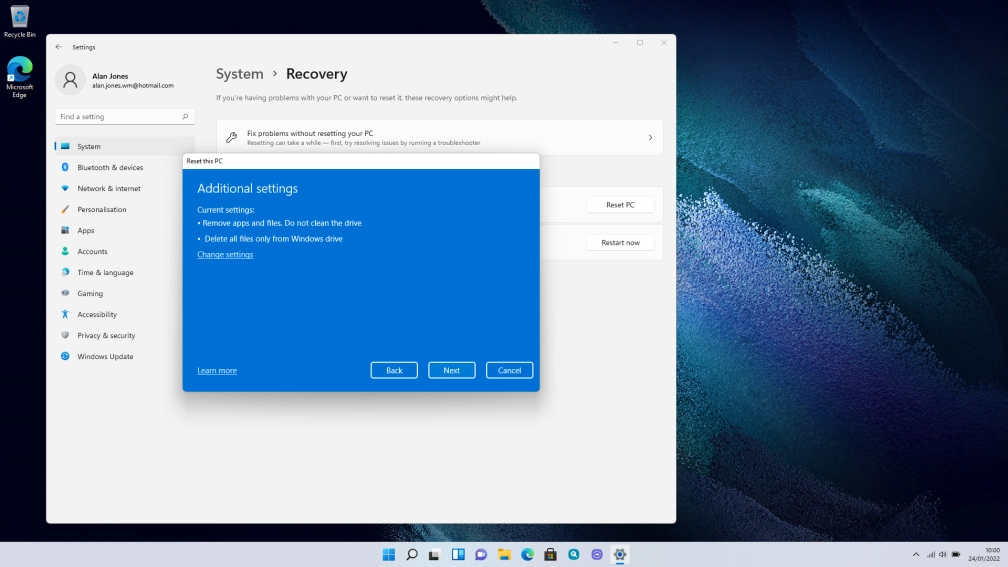1008x567 pixels.
Task: Show hidden tray icons chevron
Action: 915,555
